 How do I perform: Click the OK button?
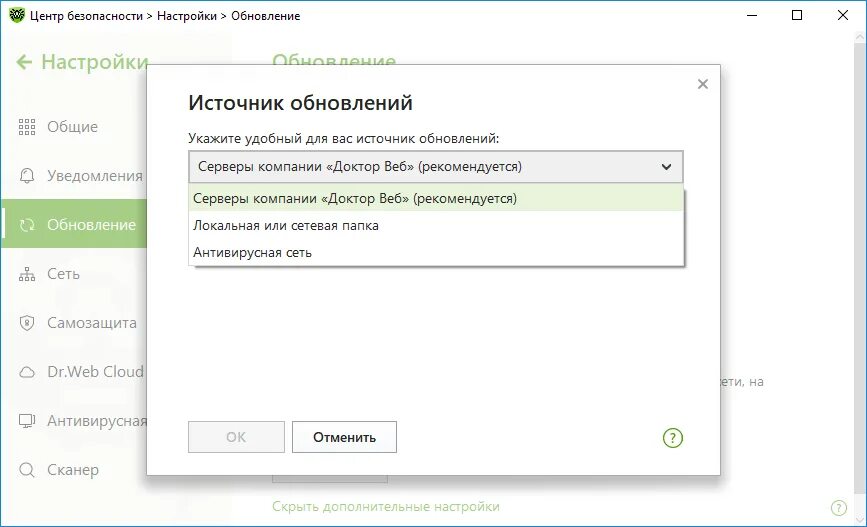pos(236,437)
